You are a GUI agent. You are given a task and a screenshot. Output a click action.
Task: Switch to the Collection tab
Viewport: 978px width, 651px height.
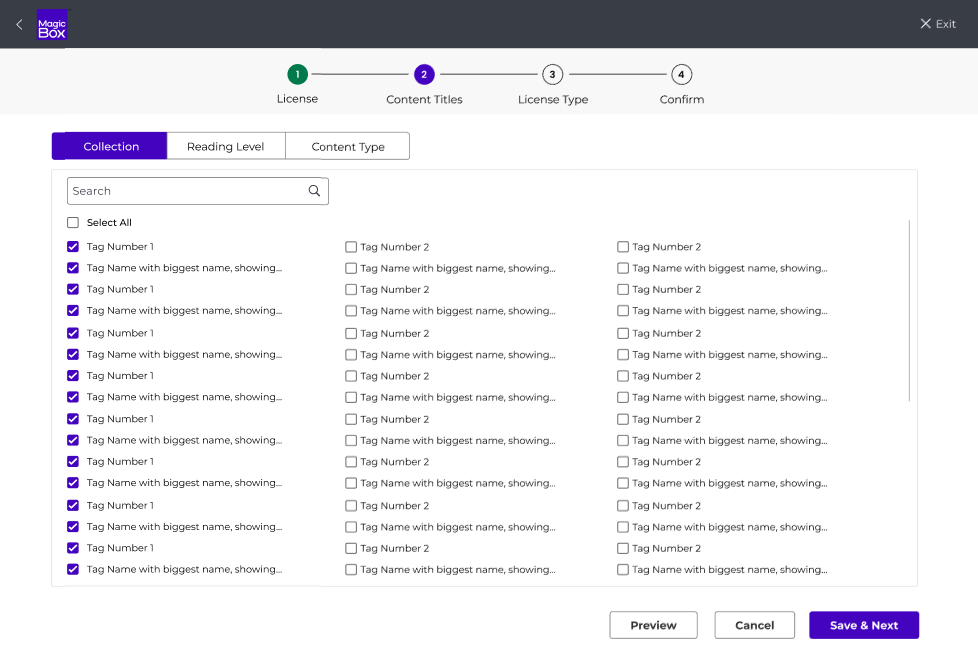[x=110, y=146]
